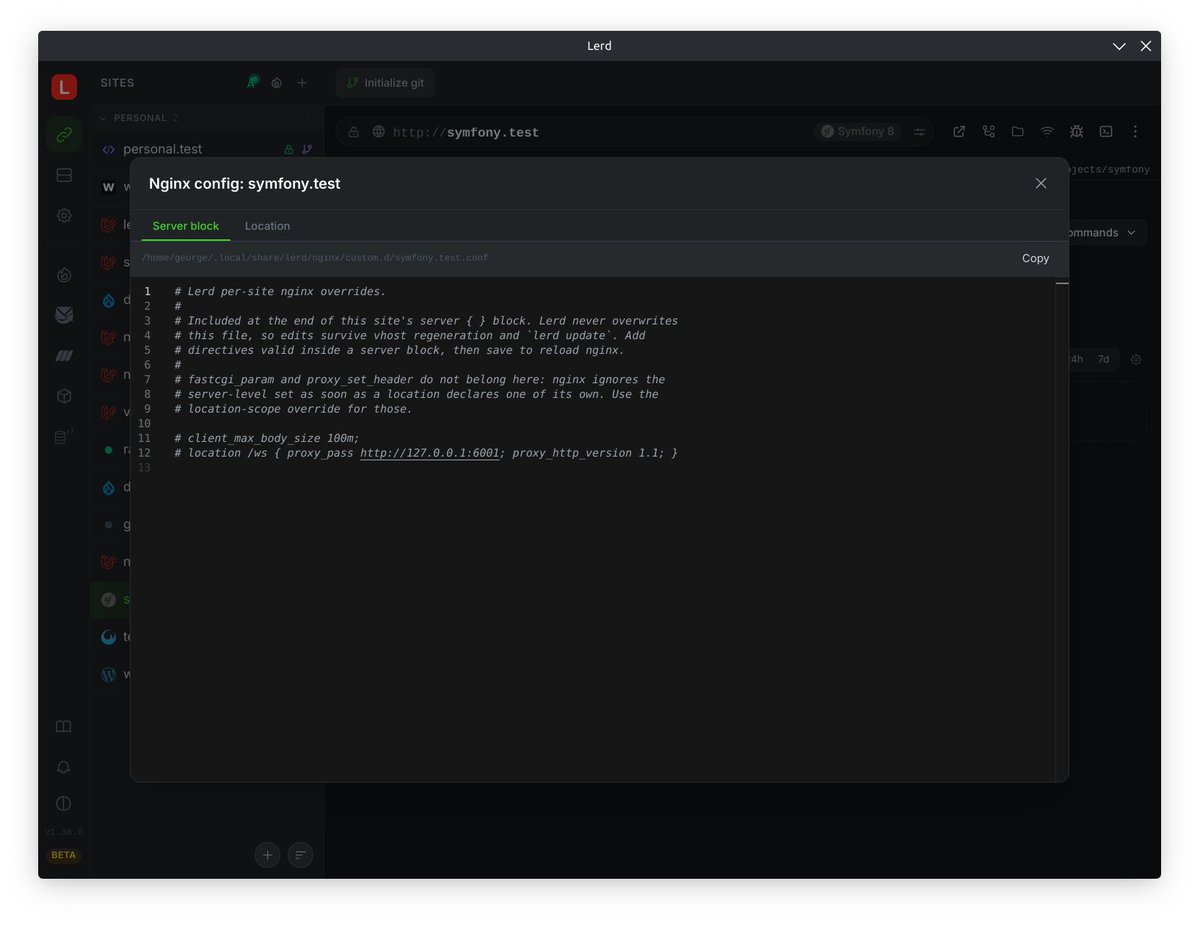The image size is (1200, 925).
Task: Click the flame icon in Sites header
Action: [x=277, y=83]
